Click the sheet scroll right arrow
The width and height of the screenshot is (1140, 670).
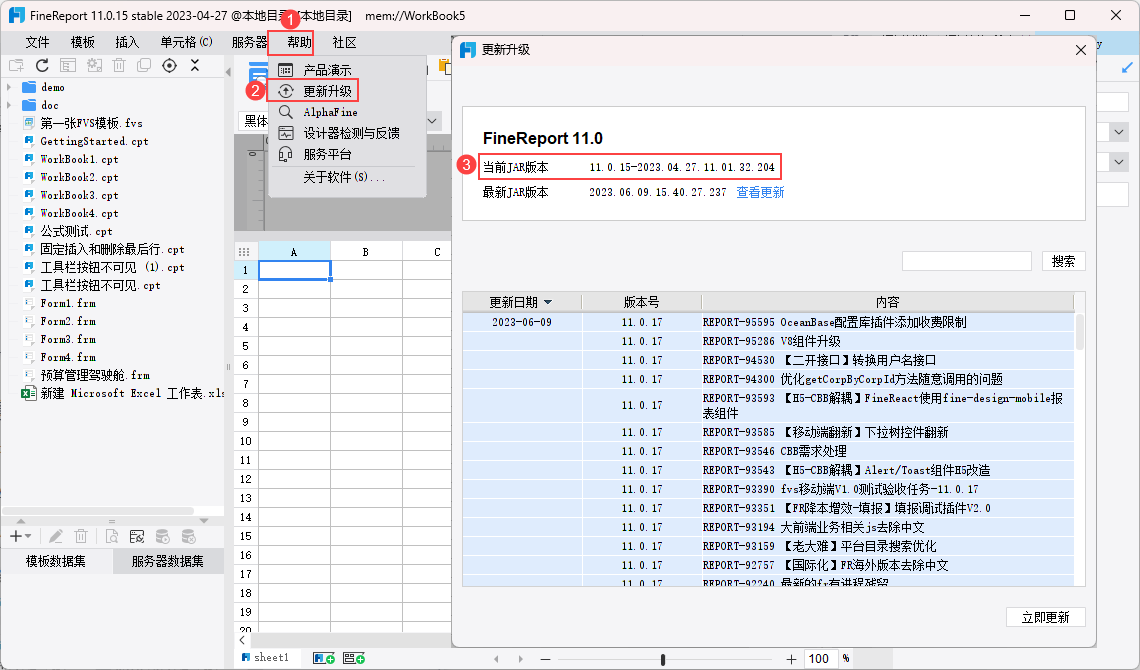[521, 659]
